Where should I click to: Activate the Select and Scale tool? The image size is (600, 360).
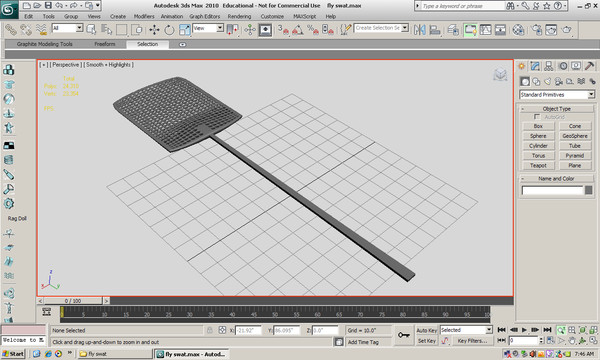click(x=184, y=30)
